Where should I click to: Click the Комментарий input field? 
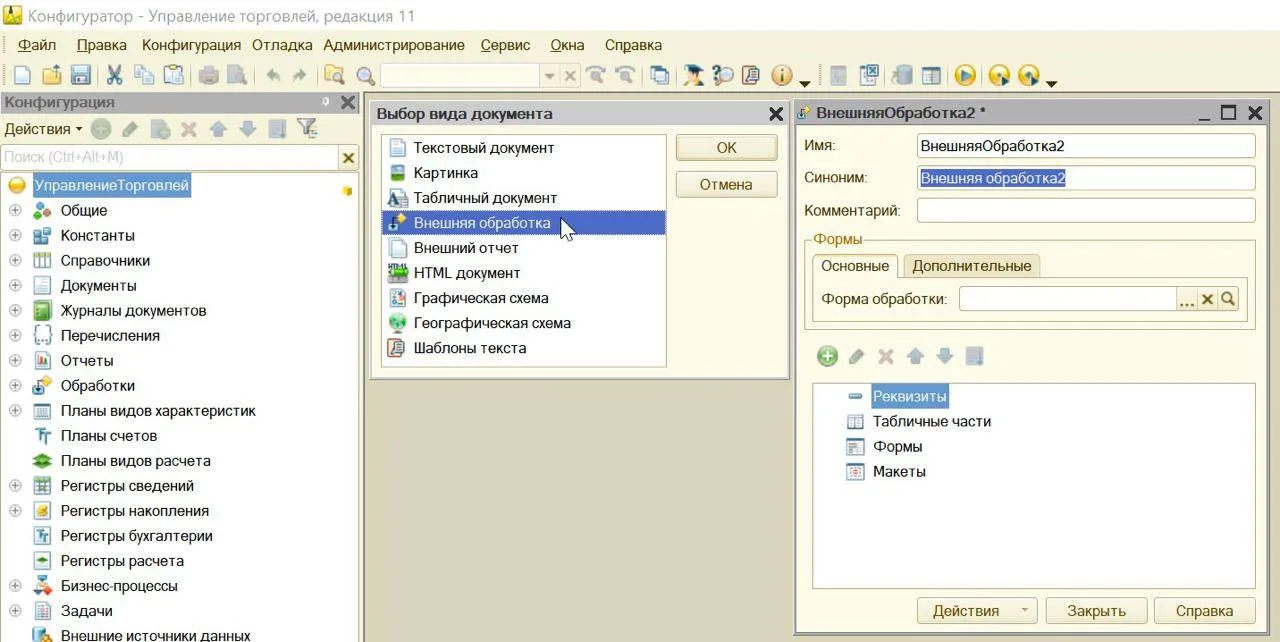click(1086, 211)
